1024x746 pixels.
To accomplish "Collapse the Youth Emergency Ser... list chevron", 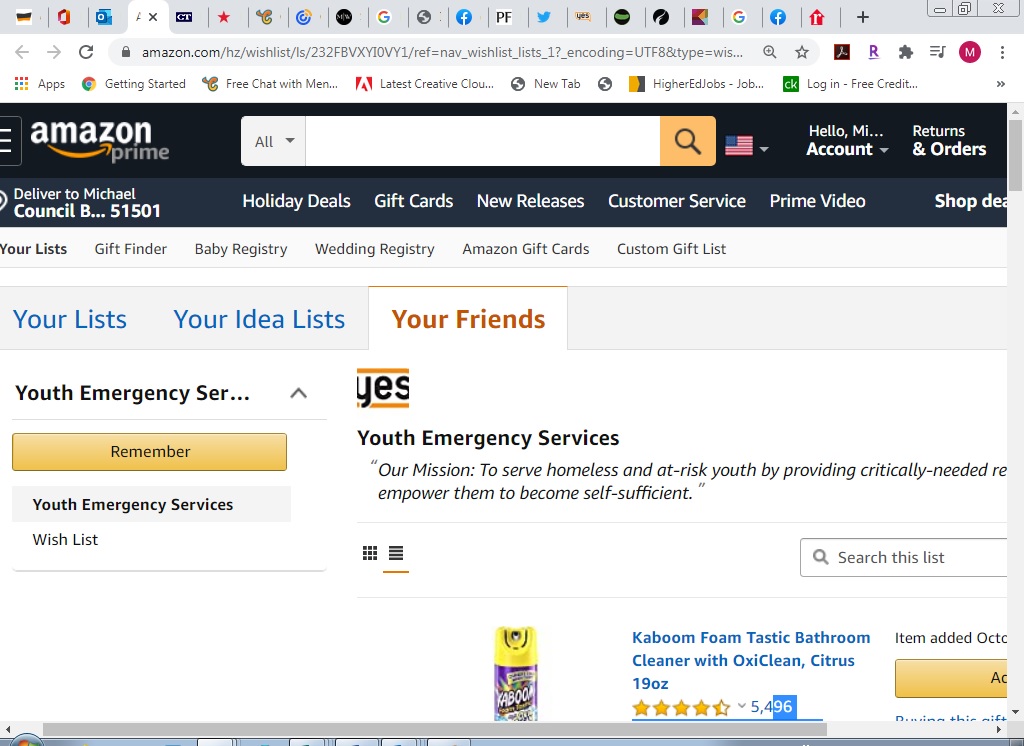I will (298, 393).
